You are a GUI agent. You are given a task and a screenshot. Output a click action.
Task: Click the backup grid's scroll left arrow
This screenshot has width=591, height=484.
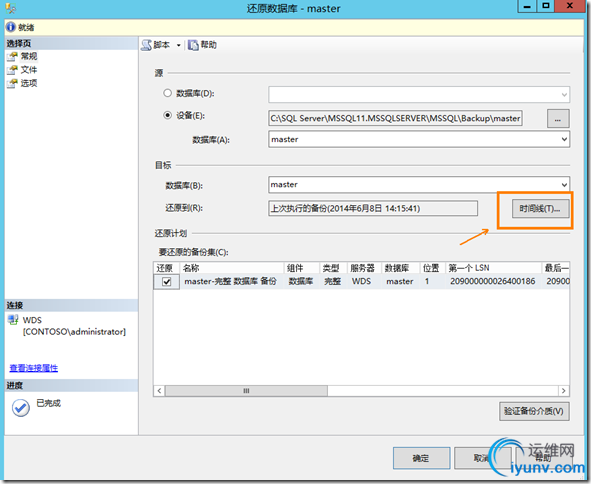(159, 391)
